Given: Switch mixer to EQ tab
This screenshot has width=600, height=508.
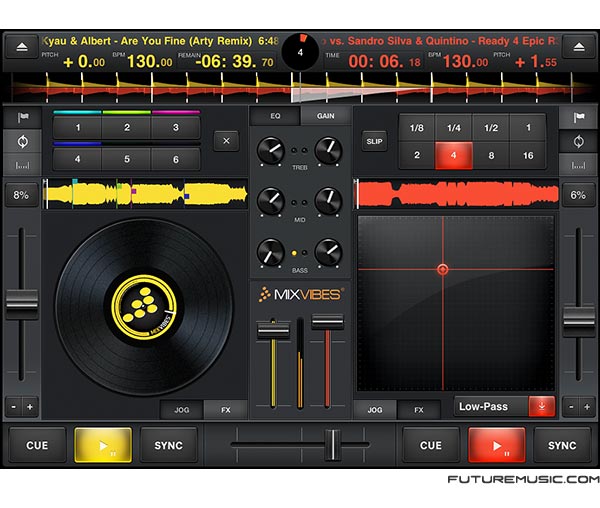Looking at the screenshot, I should point(275,116).
